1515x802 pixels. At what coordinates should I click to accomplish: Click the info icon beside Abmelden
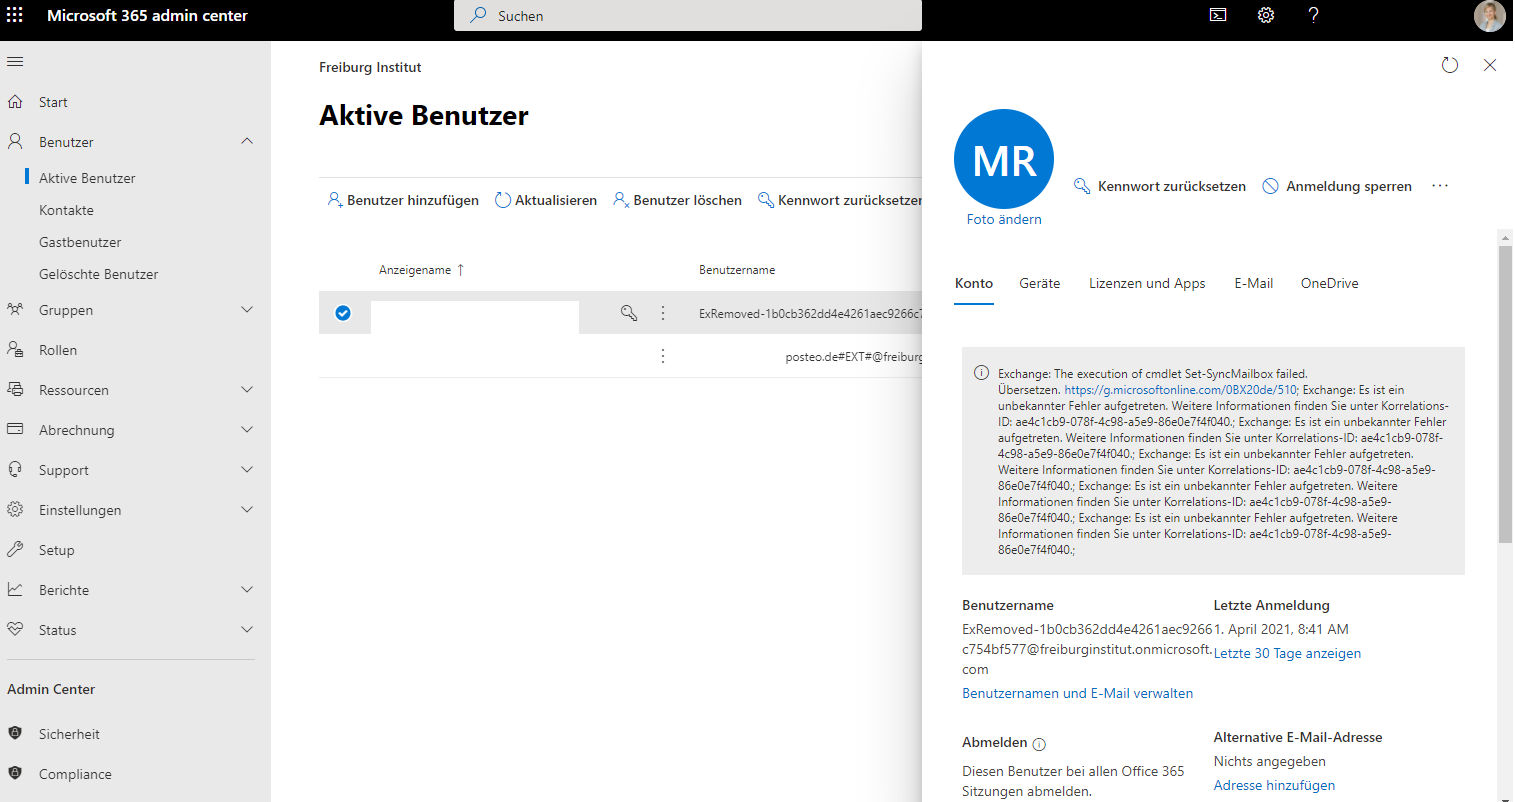click(x=1039, y=744)
